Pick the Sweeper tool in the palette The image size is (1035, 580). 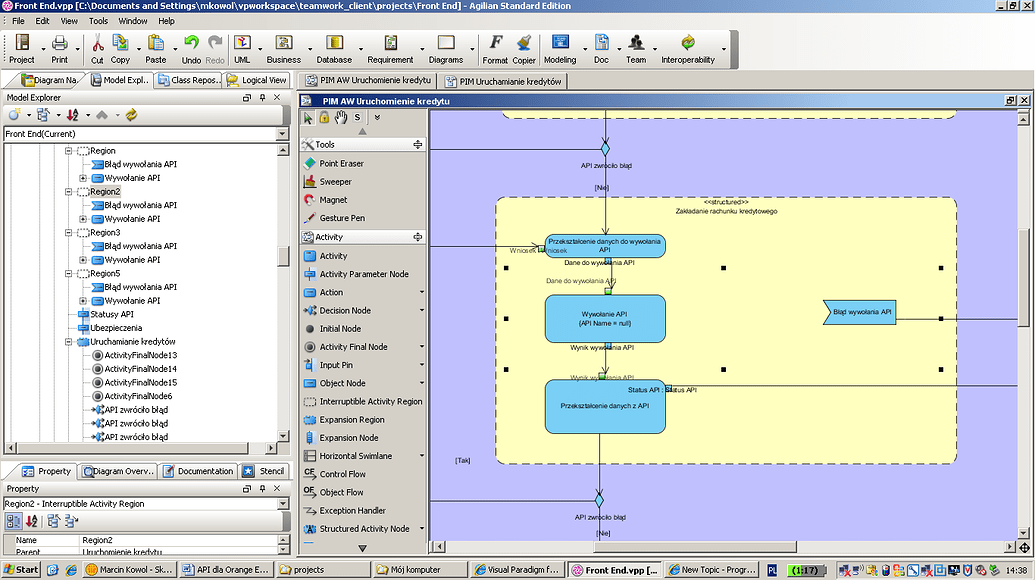(x=327, y=181)
